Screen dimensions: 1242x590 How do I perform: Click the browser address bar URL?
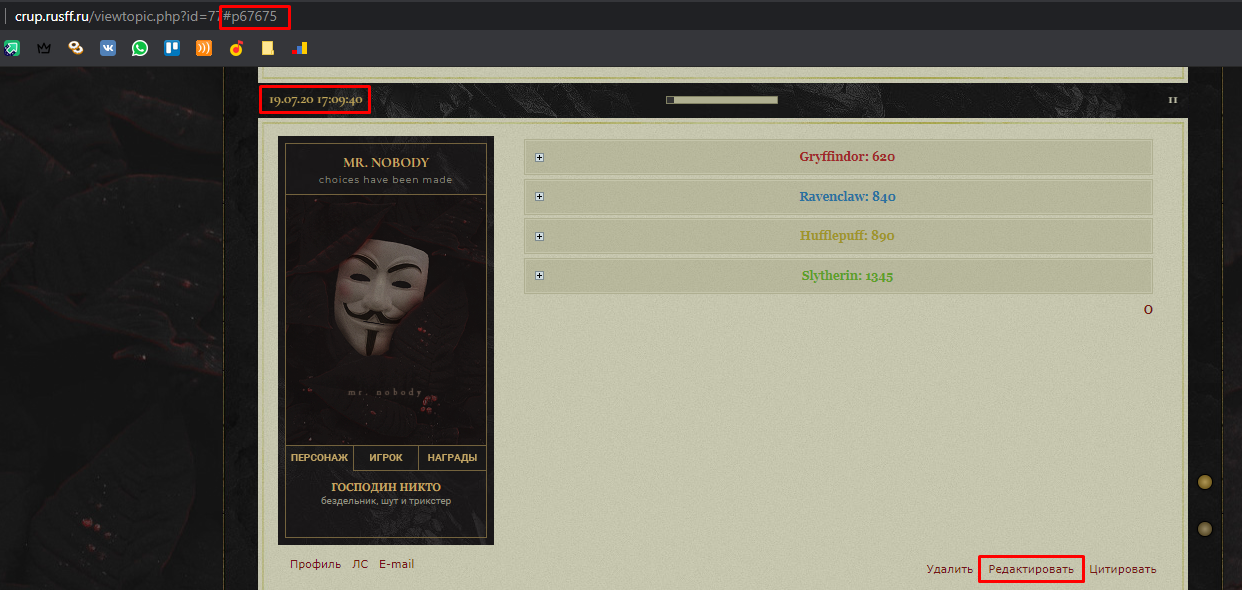[146, 17]
